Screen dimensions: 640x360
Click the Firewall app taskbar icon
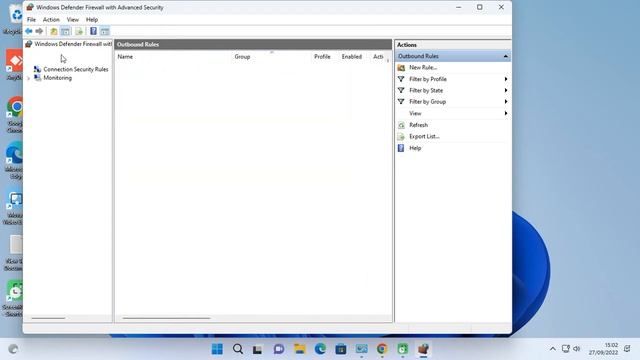pos(423,349)
